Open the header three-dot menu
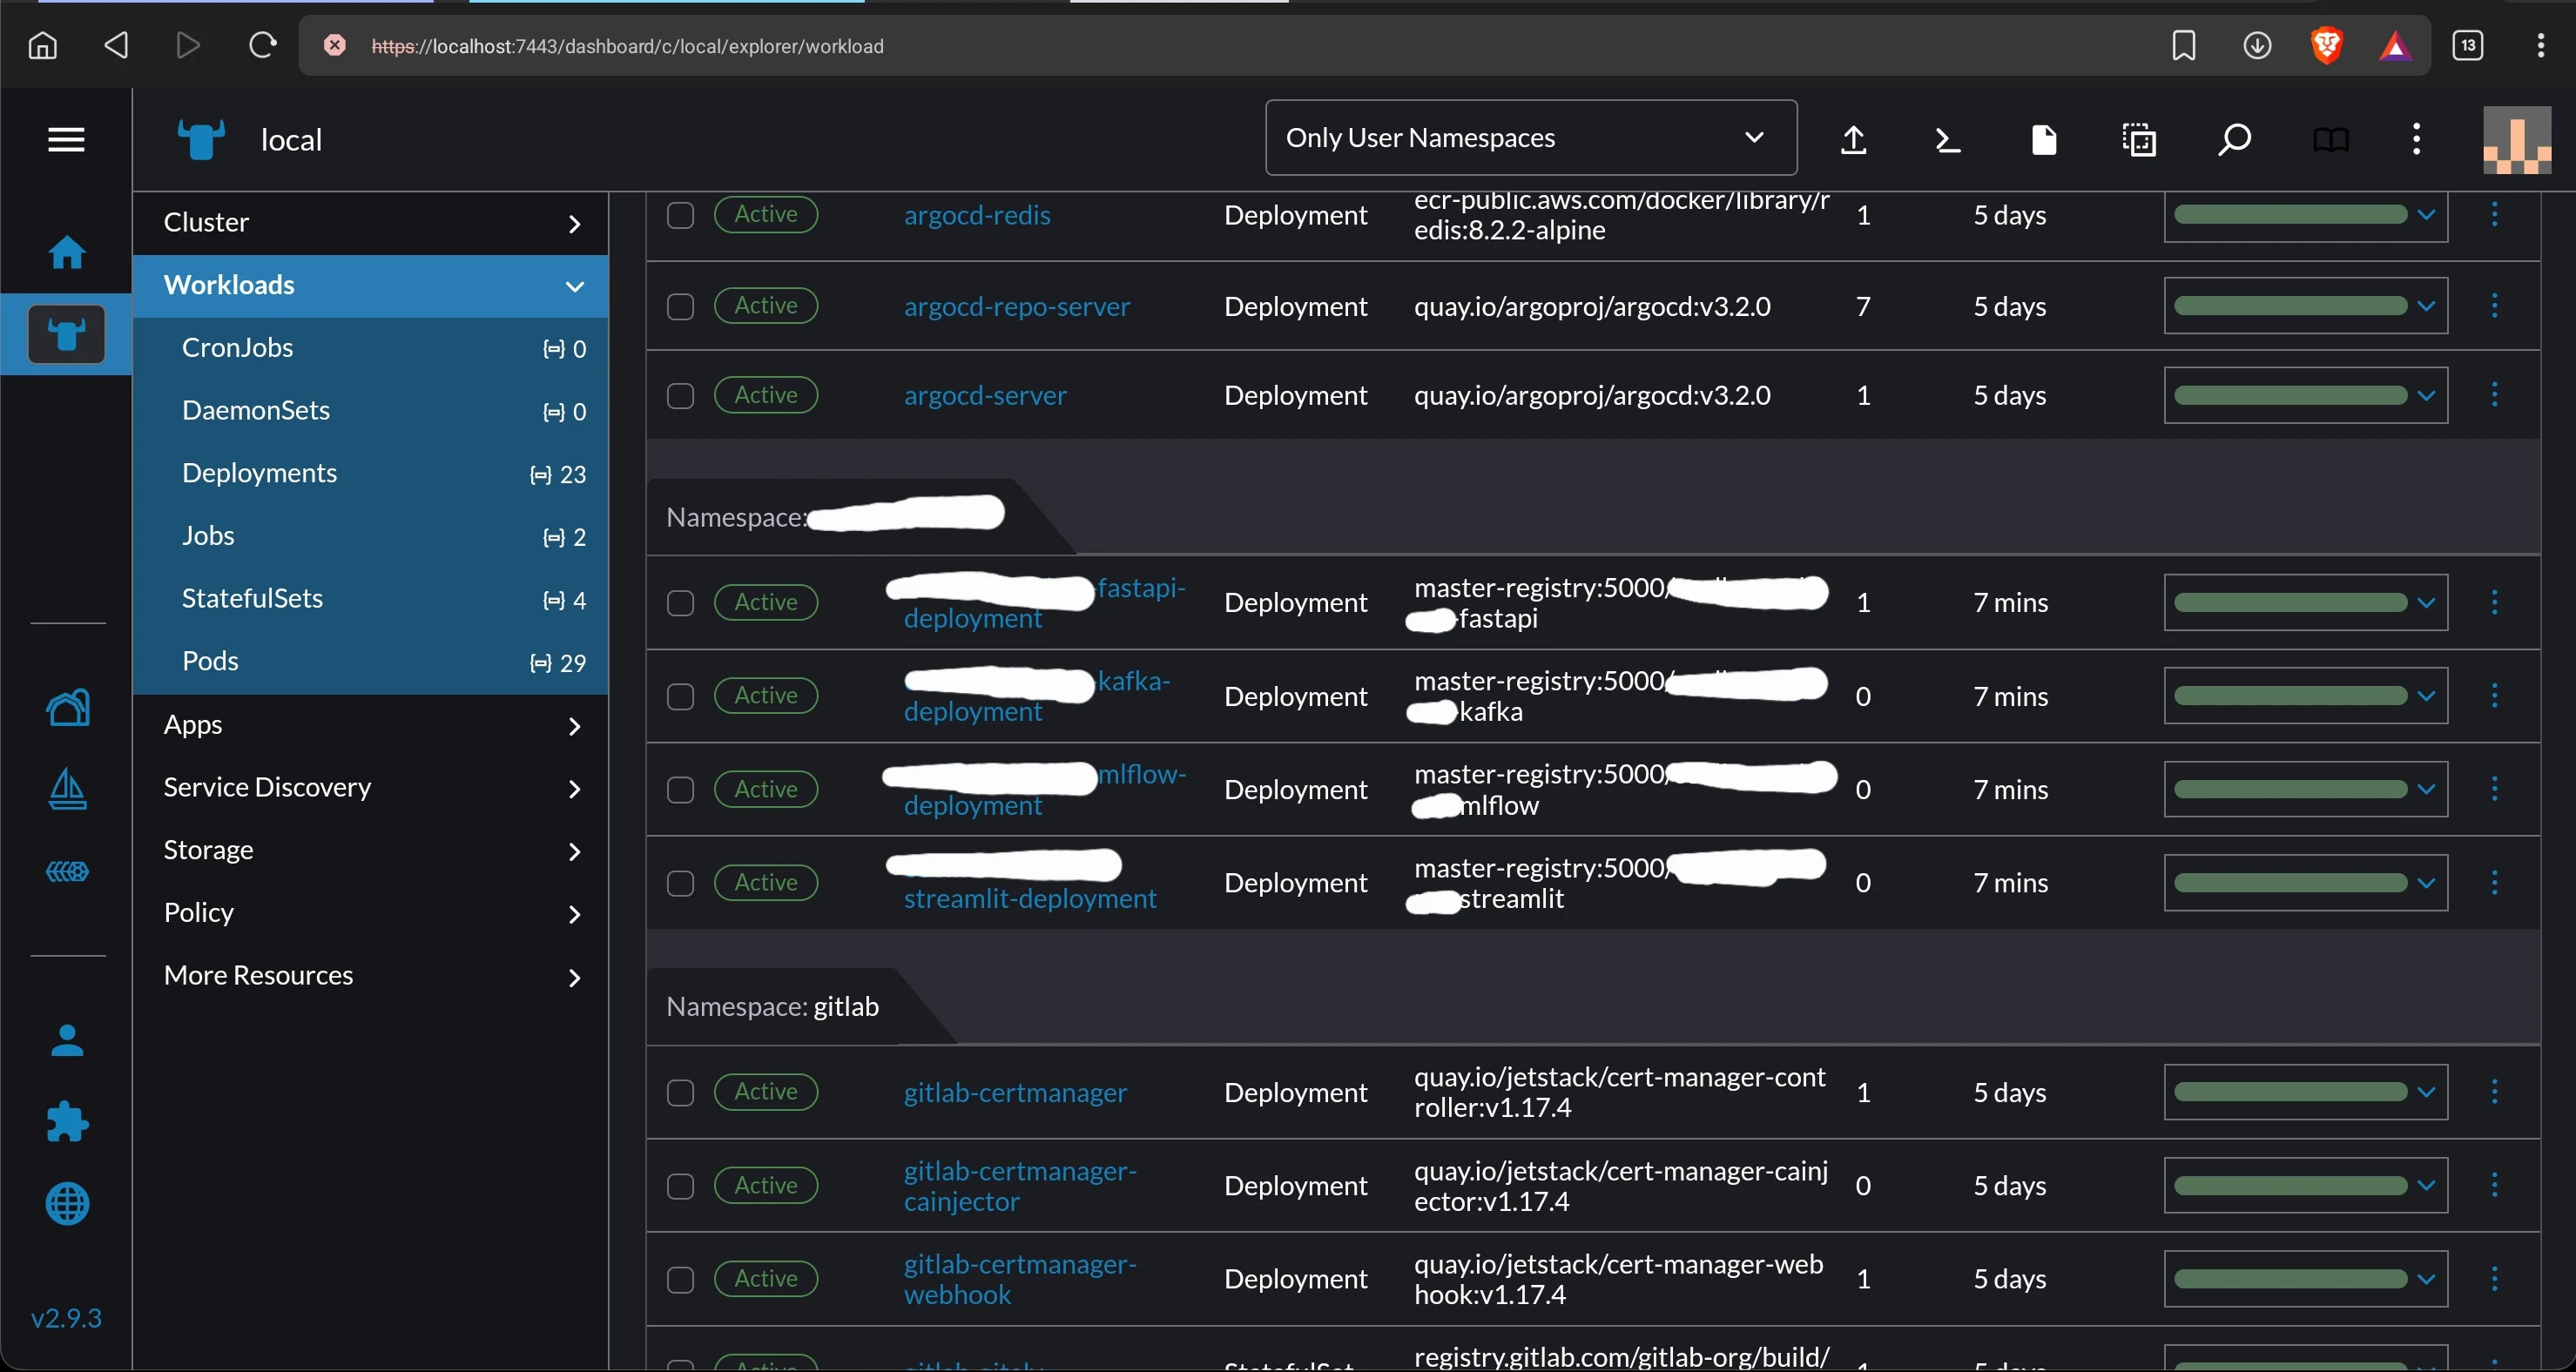The height and width of the screenshot is (1372, 2576). pos(2416,140)
